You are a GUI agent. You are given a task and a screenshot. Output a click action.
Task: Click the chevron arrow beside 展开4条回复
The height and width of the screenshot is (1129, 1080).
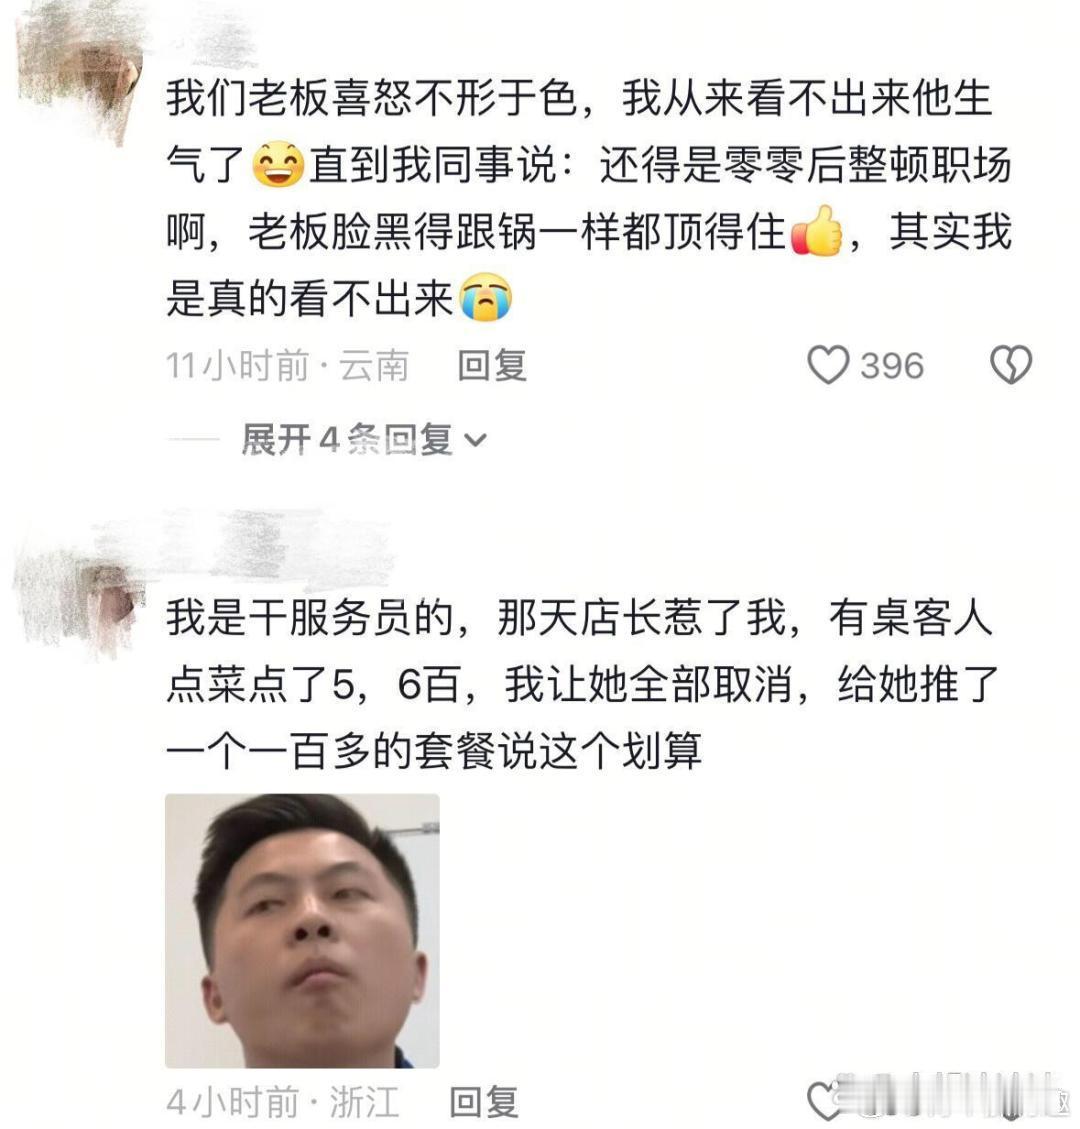(x=476, y=440)
